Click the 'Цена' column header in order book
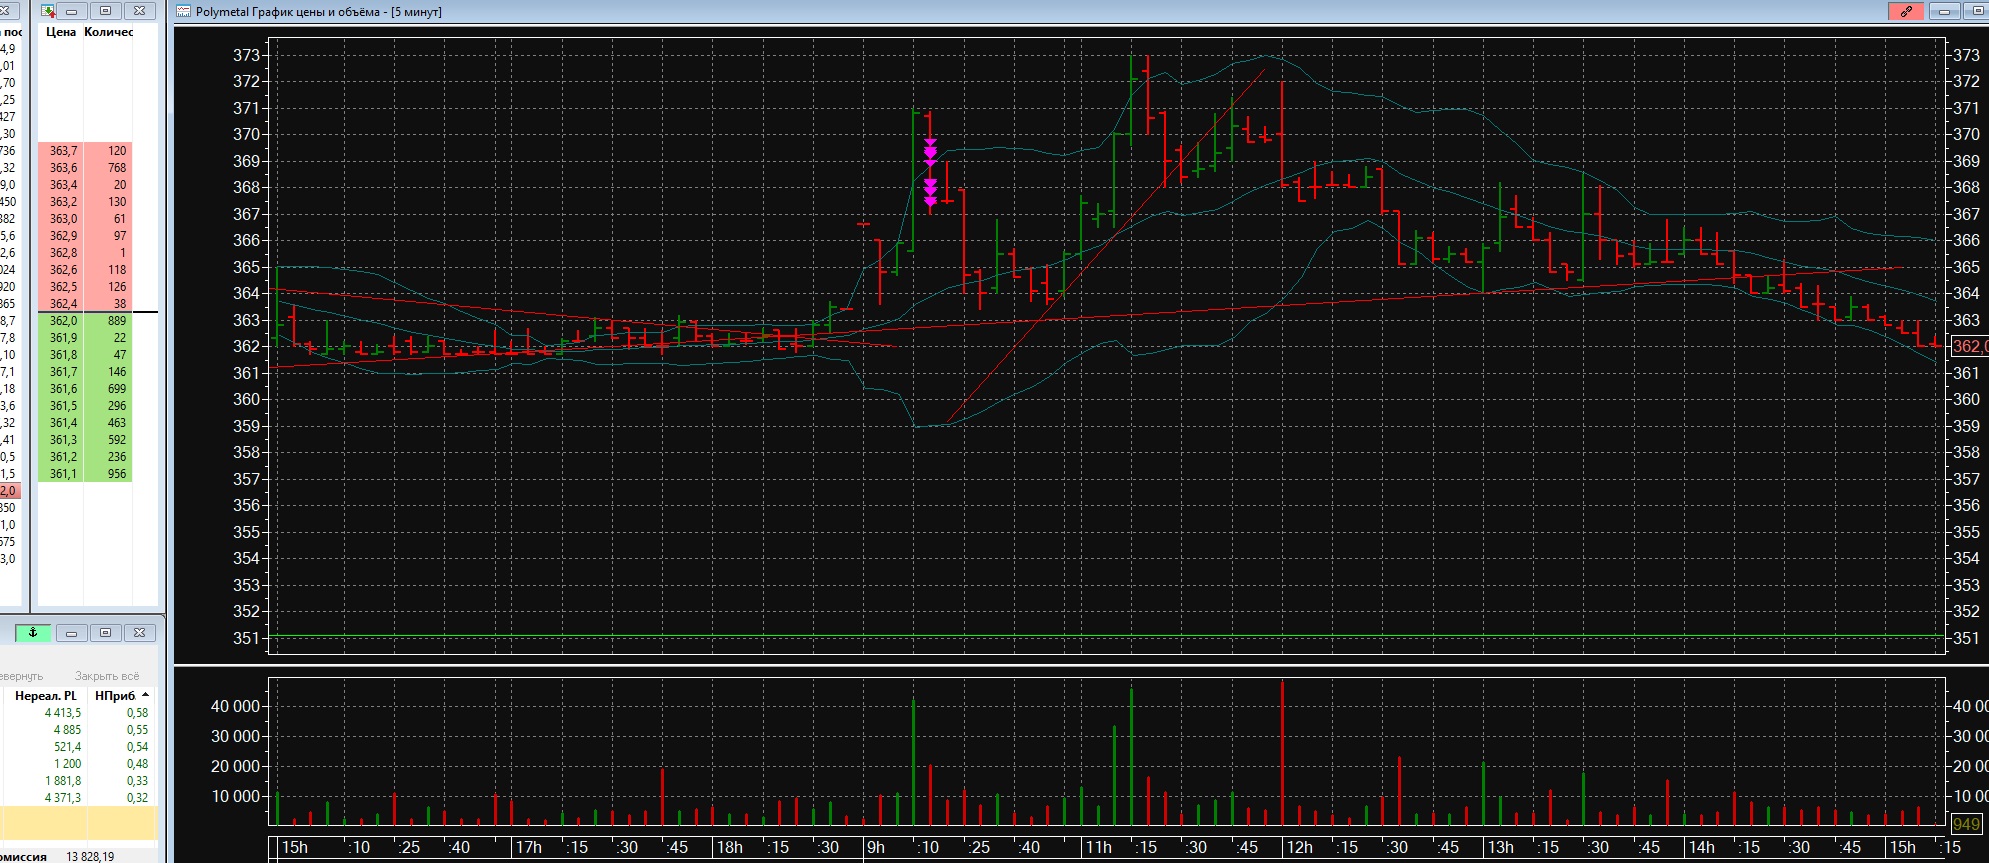The width and height of the screenshot is (1989, 863). 60,32
